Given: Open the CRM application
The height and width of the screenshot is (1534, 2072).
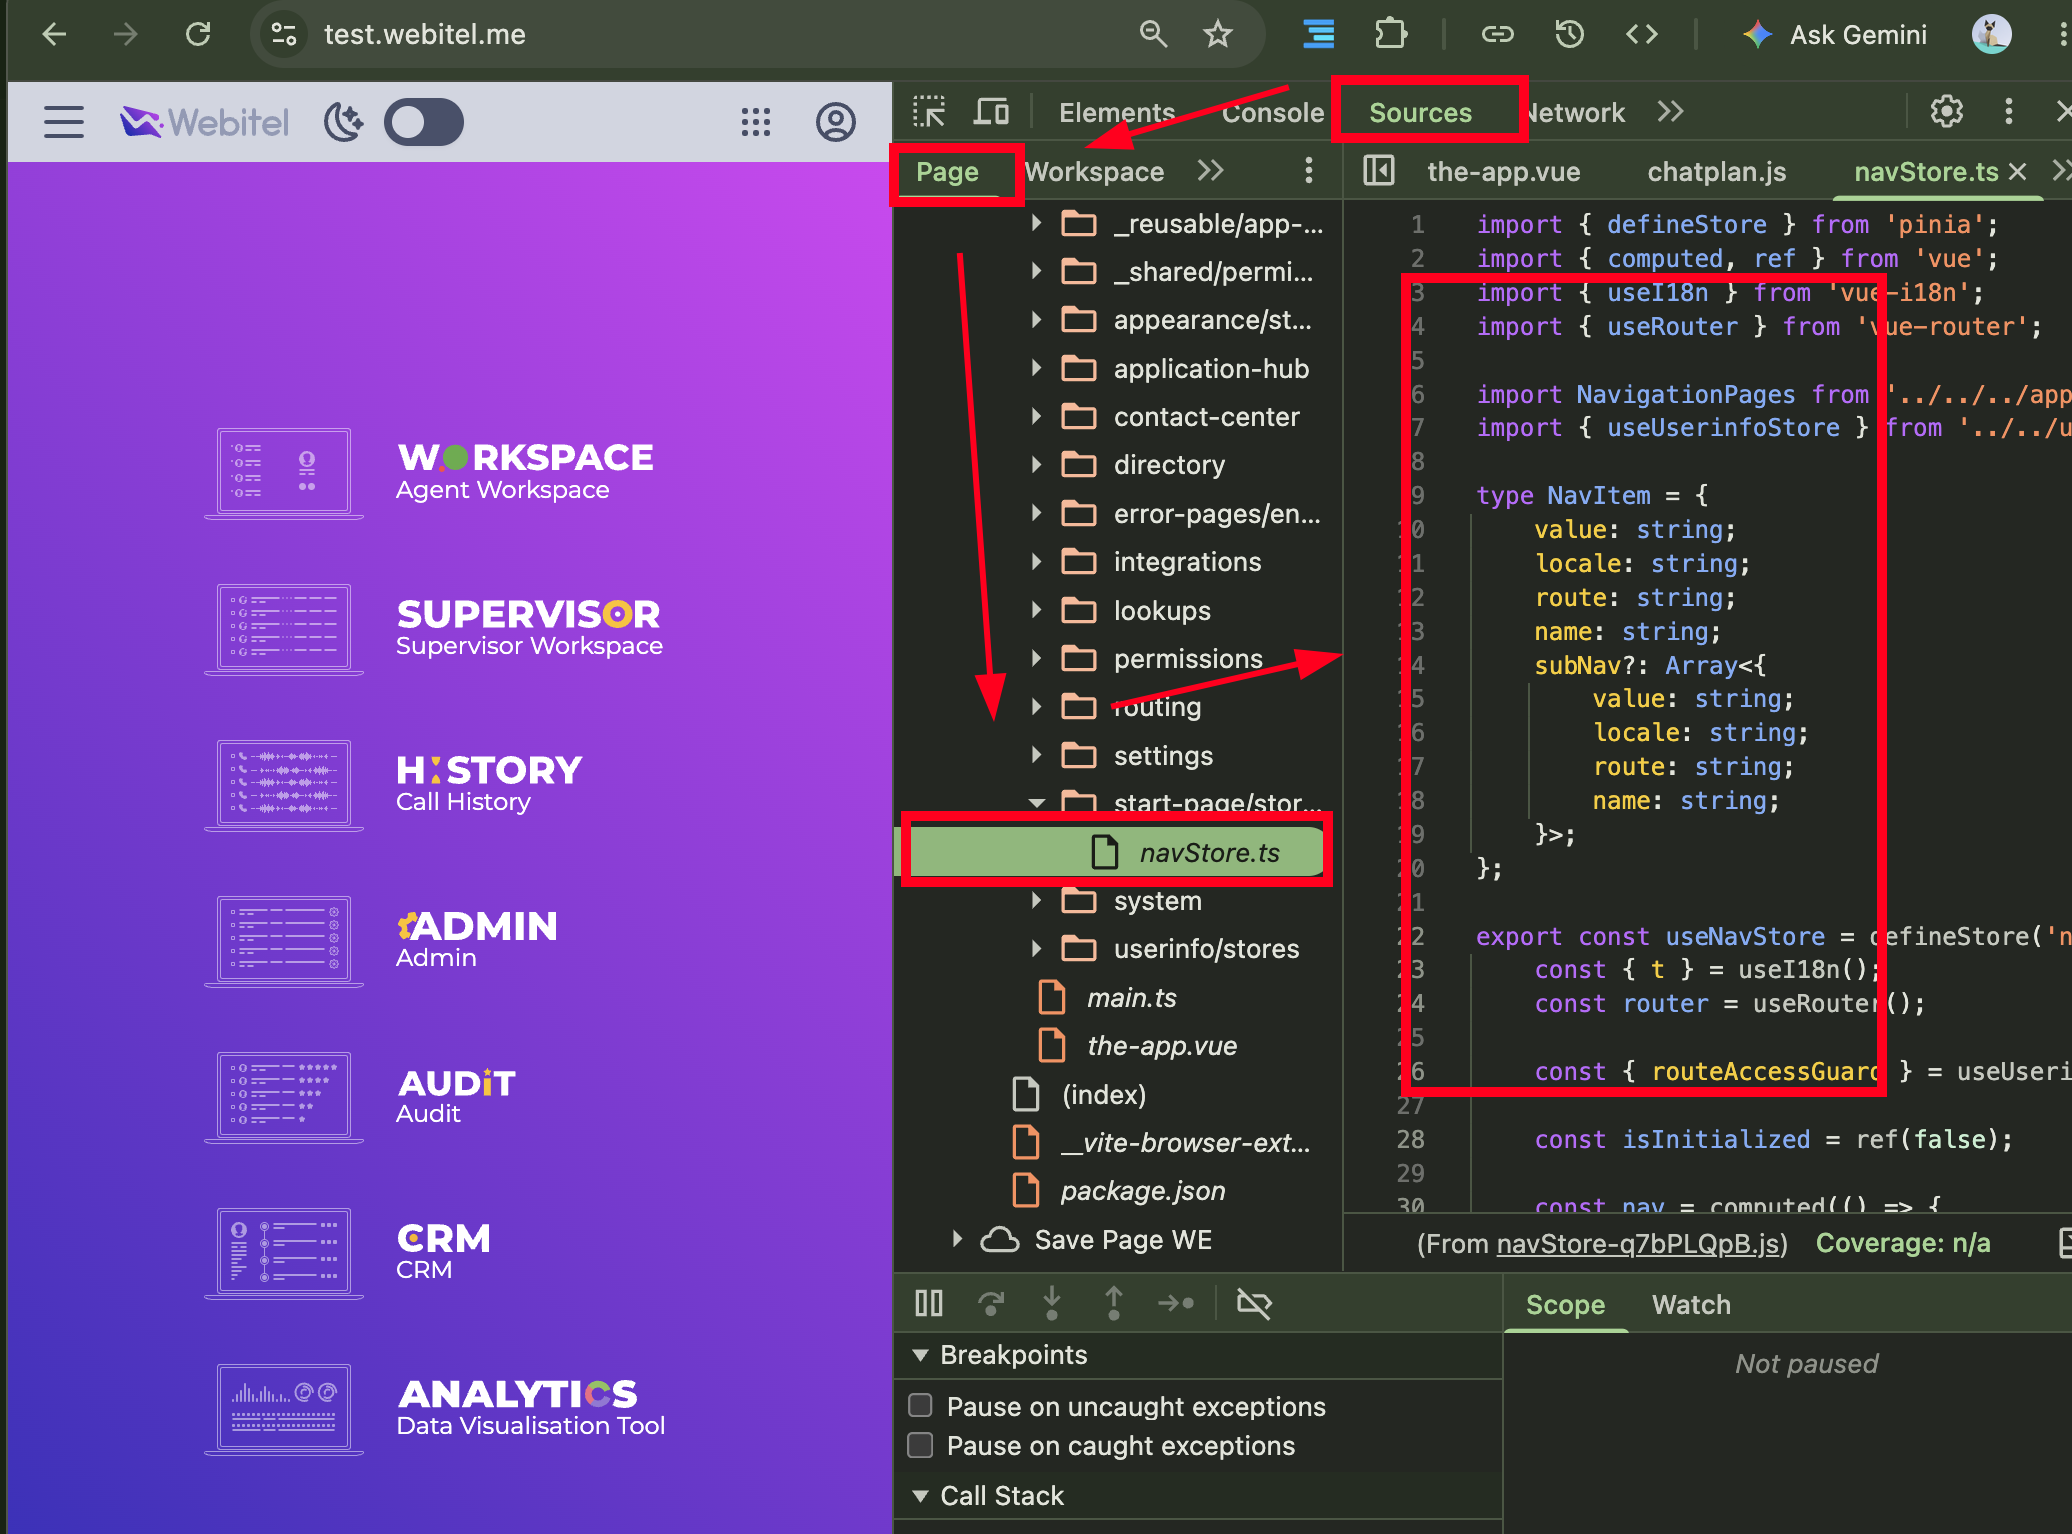Looking at the screenshot, I should coord(350,1253).
